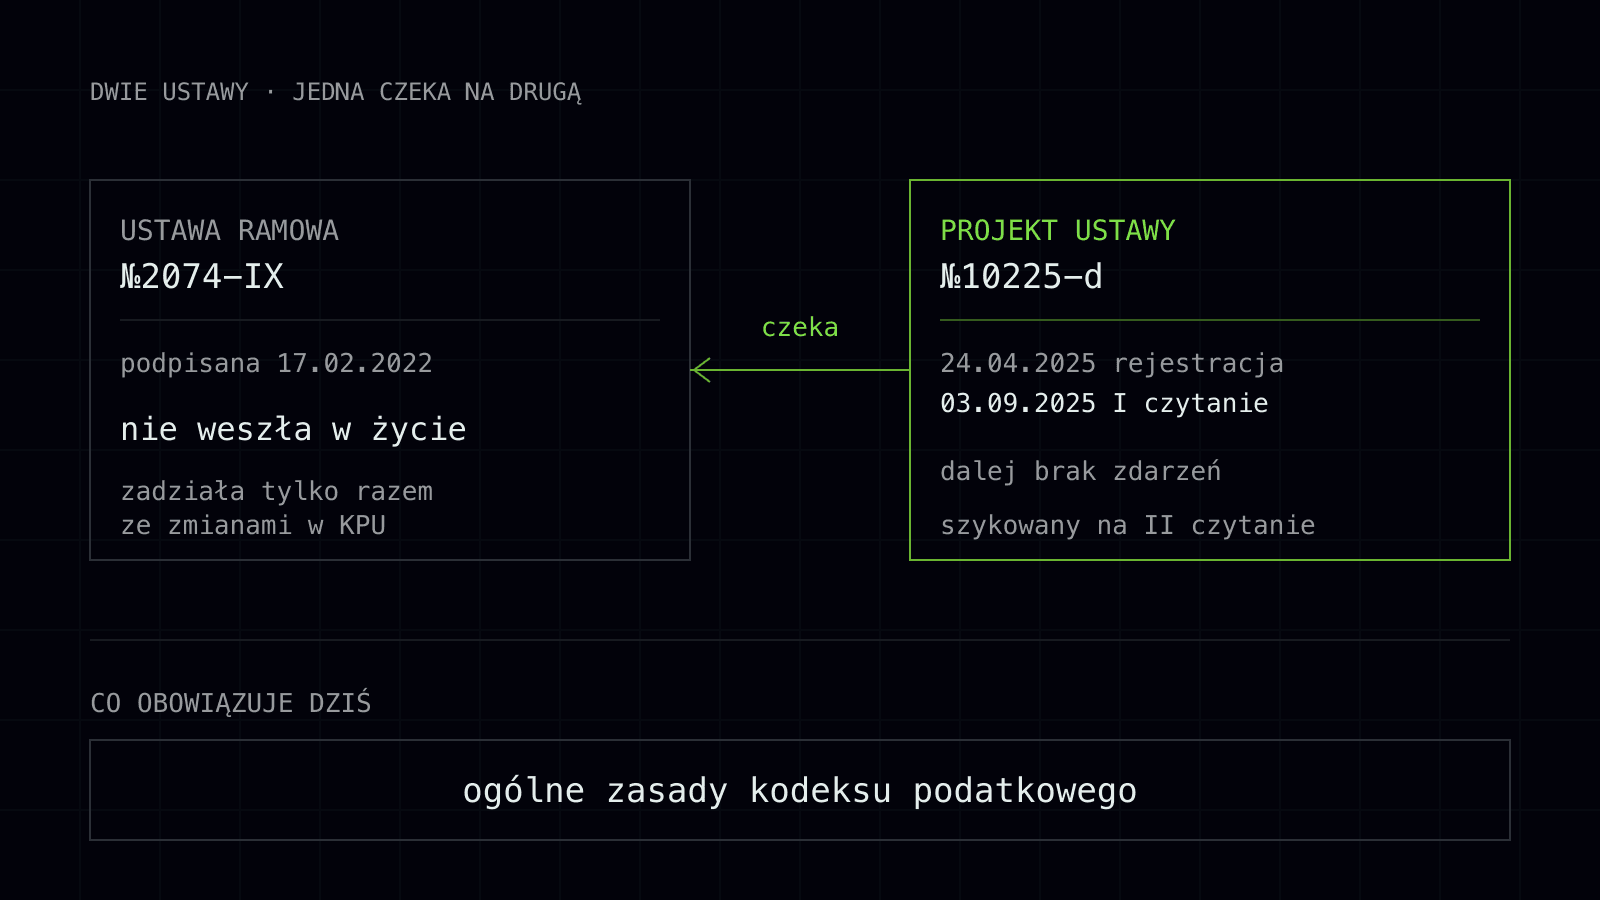
Task: Click the heading "DWIE USTAWY · JEDNA CZEKA NA DRUGĄ"
Action: [336, 92]
